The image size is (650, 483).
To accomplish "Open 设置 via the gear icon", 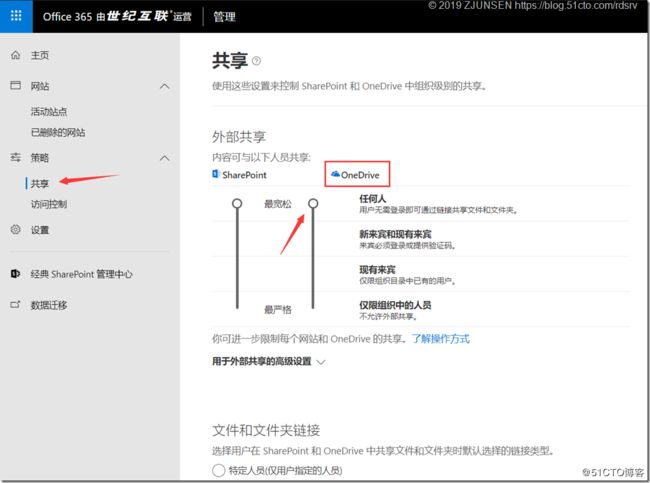I will coord(15,229).
